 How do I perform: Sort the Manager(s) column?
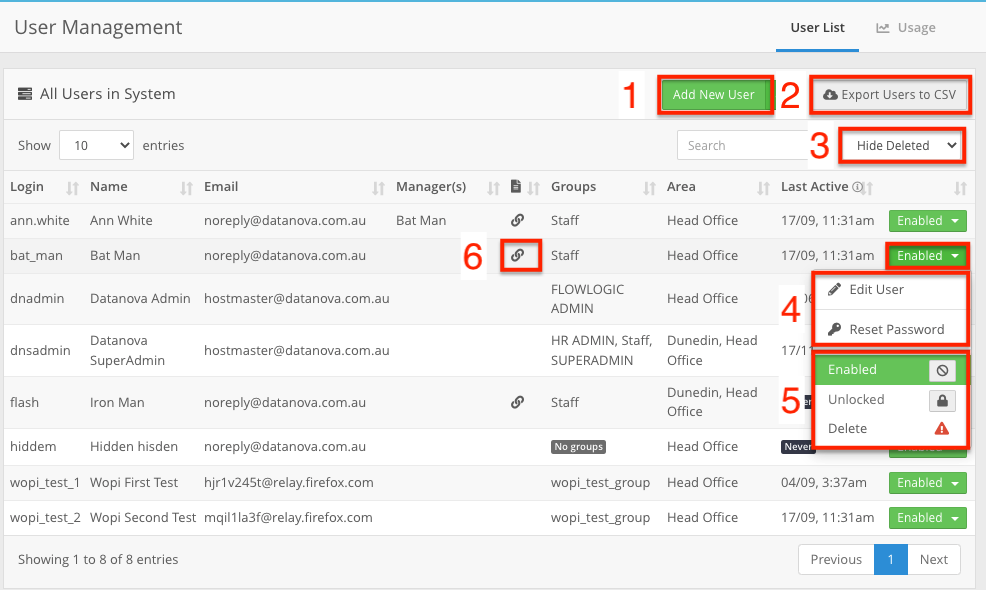pyautogui.click(x=494, y=188)
